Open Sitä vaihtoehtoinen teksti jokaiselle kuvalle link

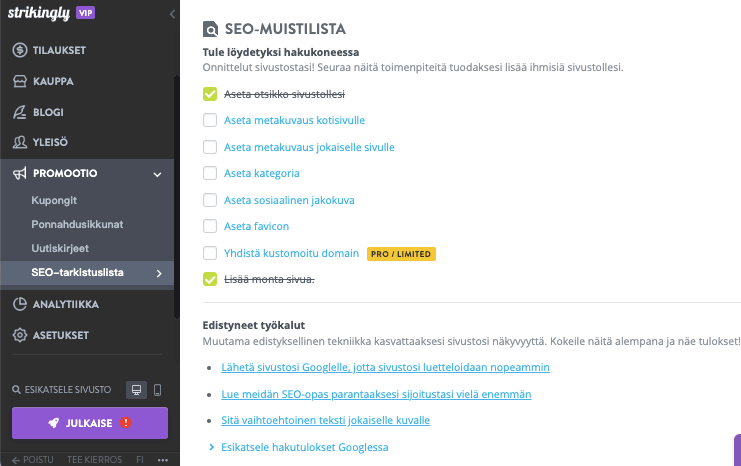click(326, 420)
